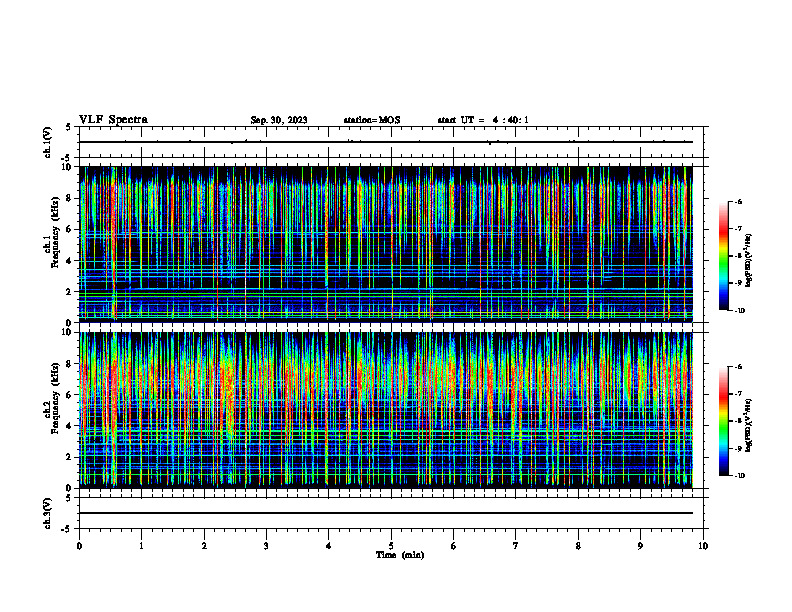This screenshot has height=612, width=792.
Task: Click tick label "7" on the Time axis
Action: [x=516, y=546]
